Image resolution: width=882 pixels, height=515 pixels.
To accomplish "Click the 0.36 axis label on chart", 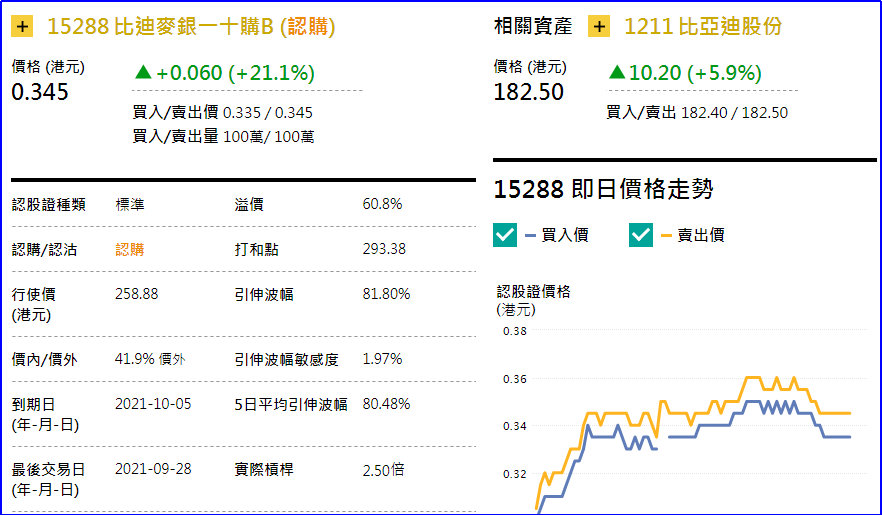I will point(515,379).
